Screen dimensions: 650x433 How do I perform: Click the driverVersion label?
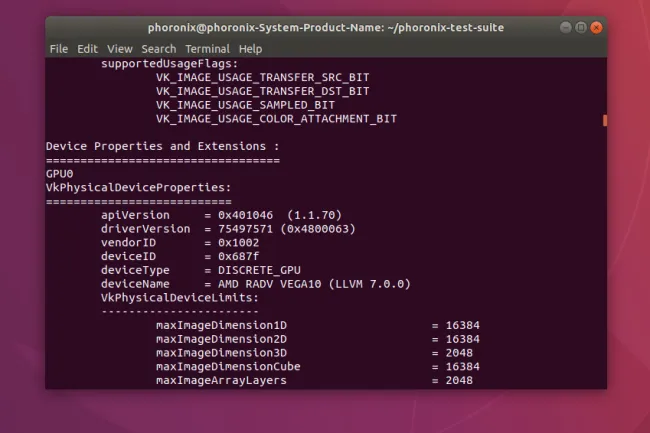tap(146, 229)
